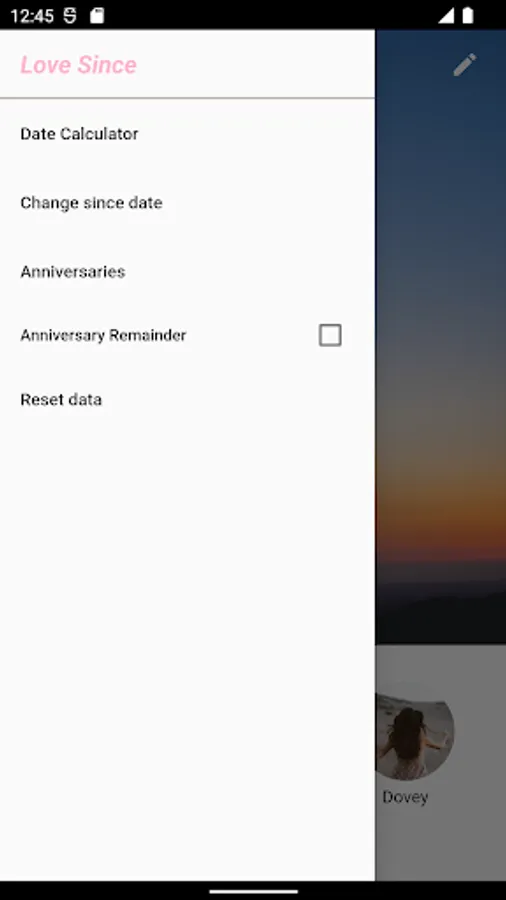Tap the Android home gesture pill
Screen dimensions: 506x900
click(x=253, y=891)
